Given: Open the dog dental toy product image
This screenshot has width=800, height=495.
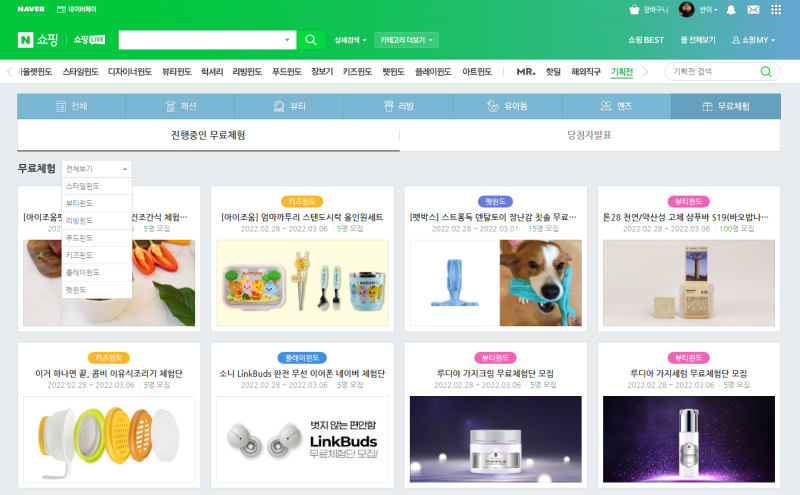Looking at the screenshot, I should [x=495, y=283].
